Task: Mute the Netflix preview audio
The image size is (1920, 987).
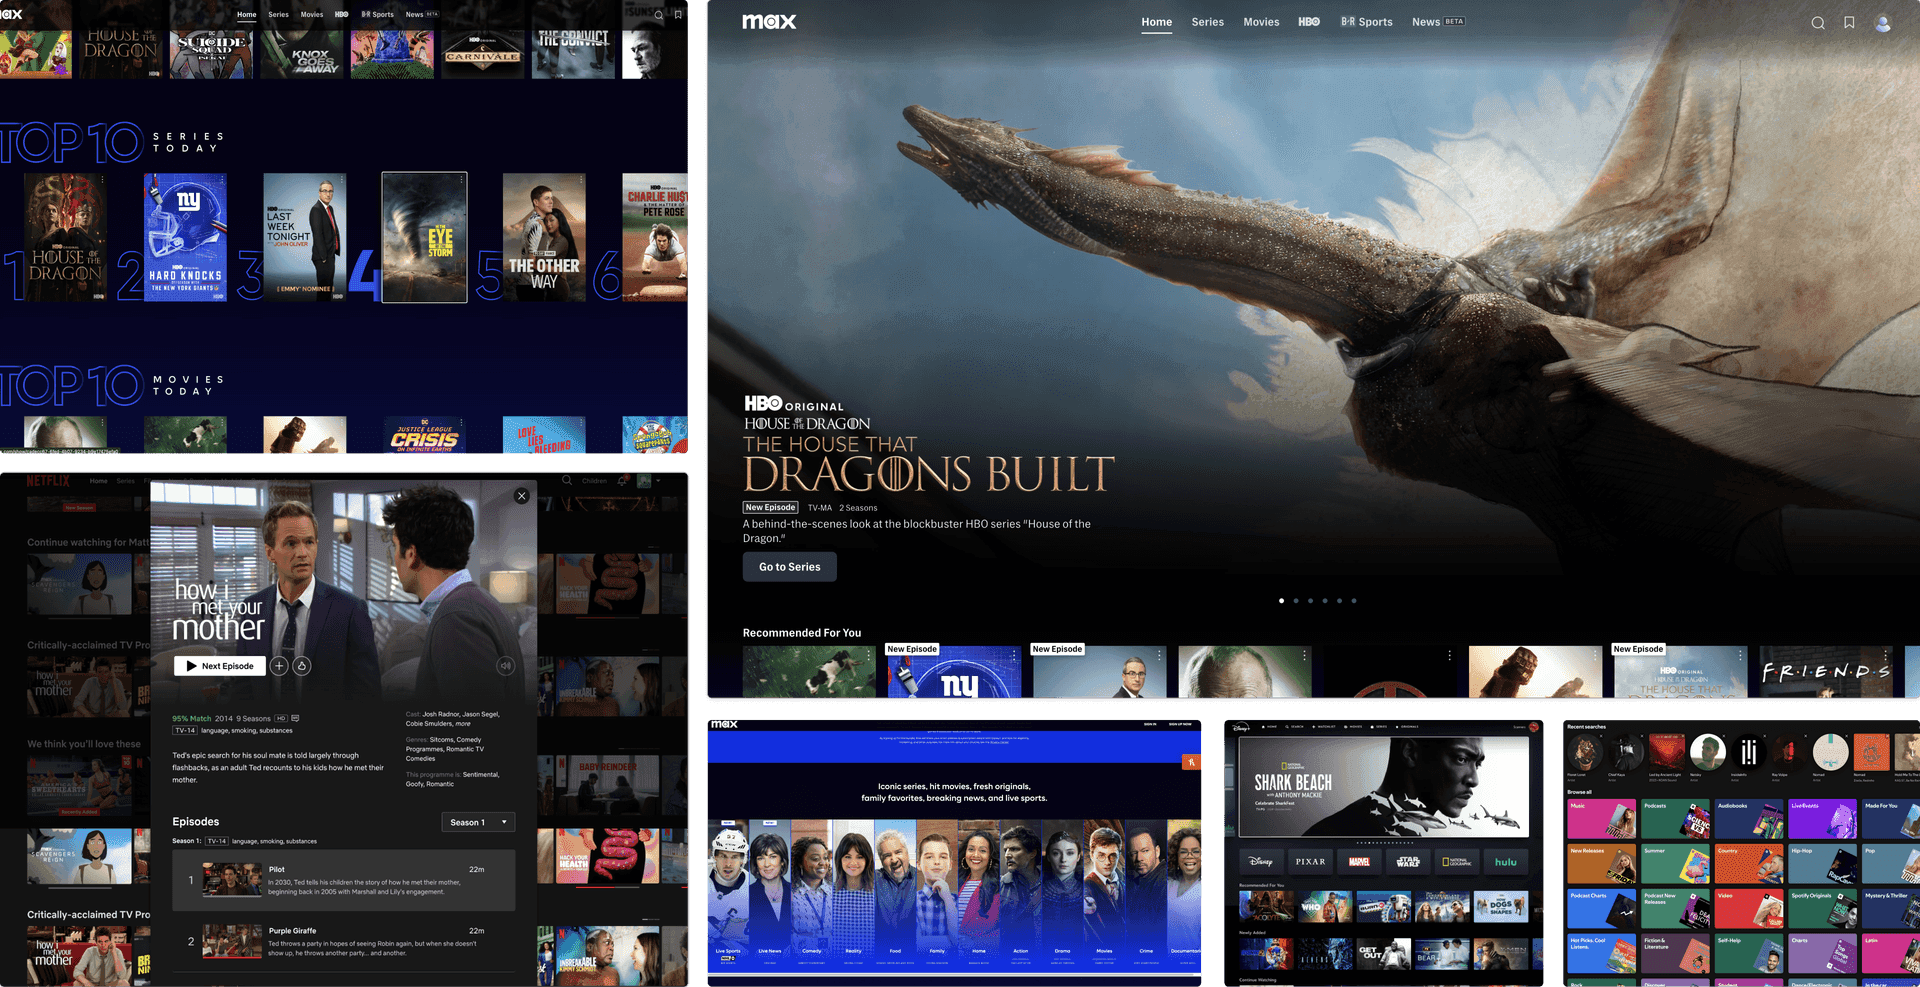Action: tap(506, 666)
